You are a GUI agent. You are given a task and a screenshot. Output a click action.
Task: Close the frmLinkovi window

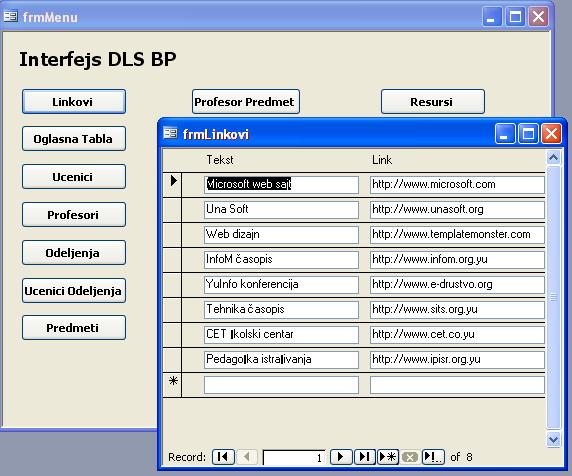[x=551, y=133]
